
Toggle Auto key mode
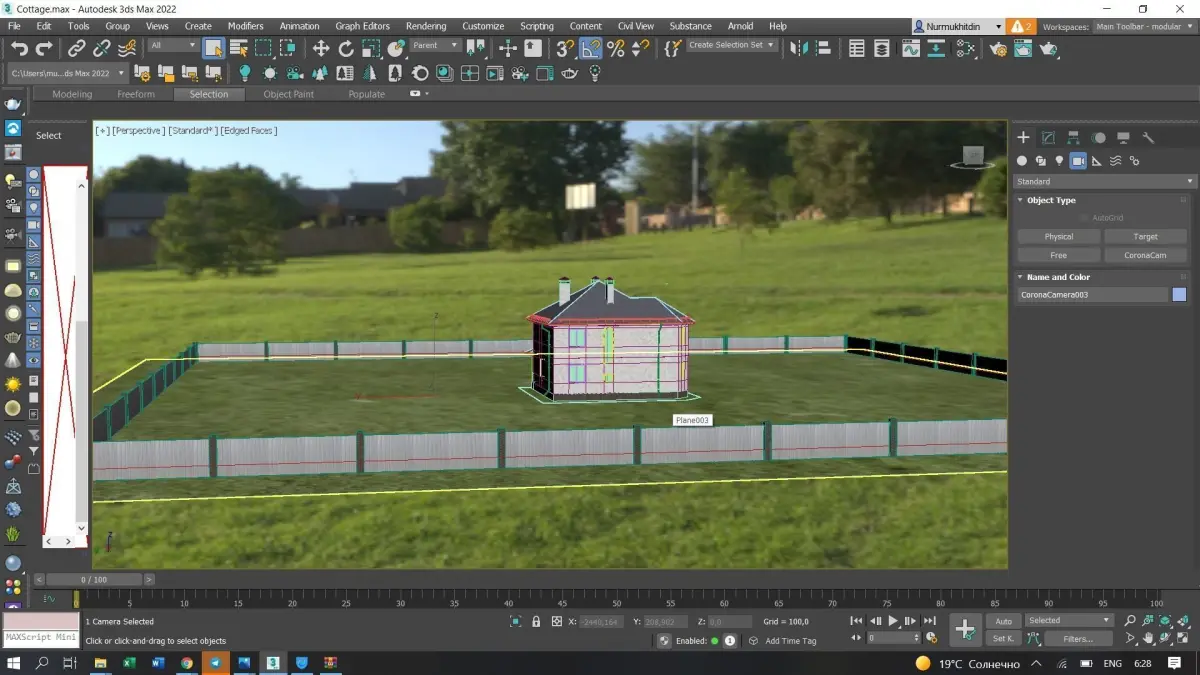point(1003,621)
